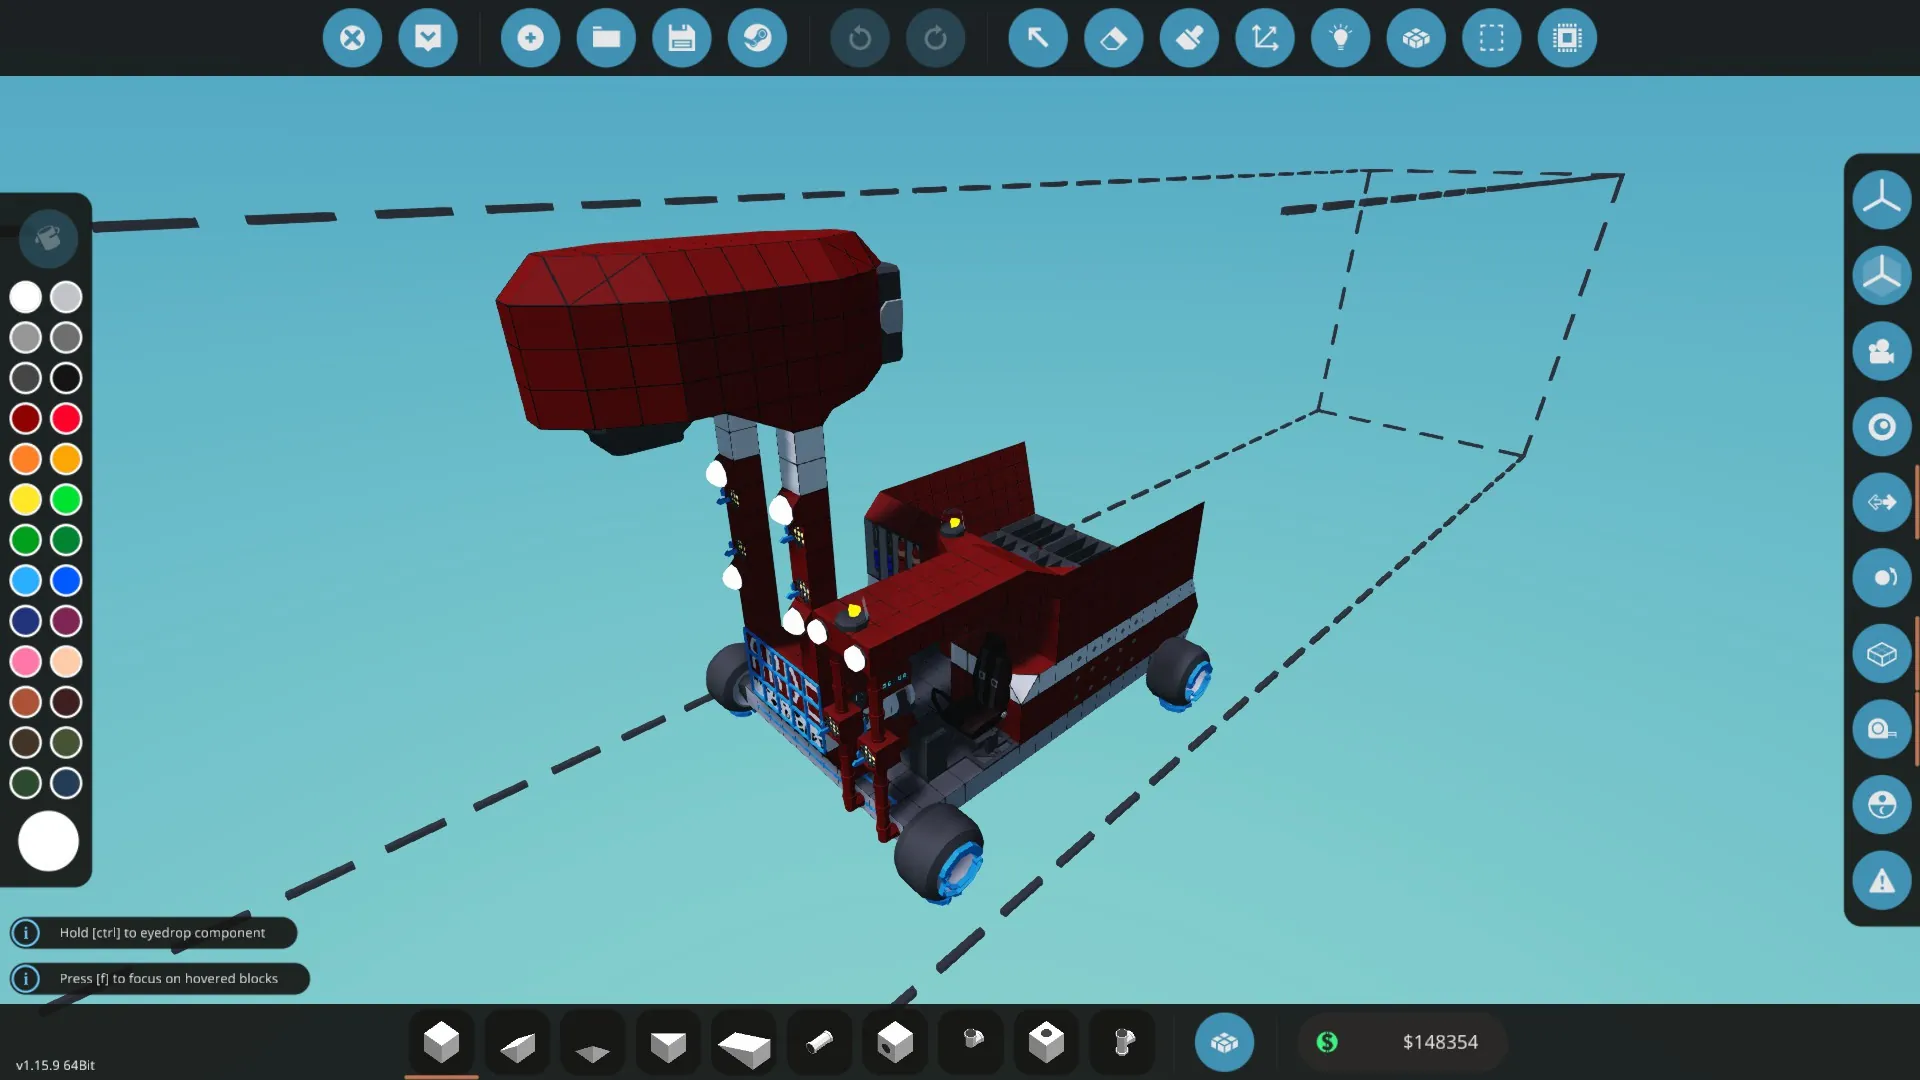Open the folder load vehicle icon
Viewport: 1920px width, 1080px height.
[606, 38]
